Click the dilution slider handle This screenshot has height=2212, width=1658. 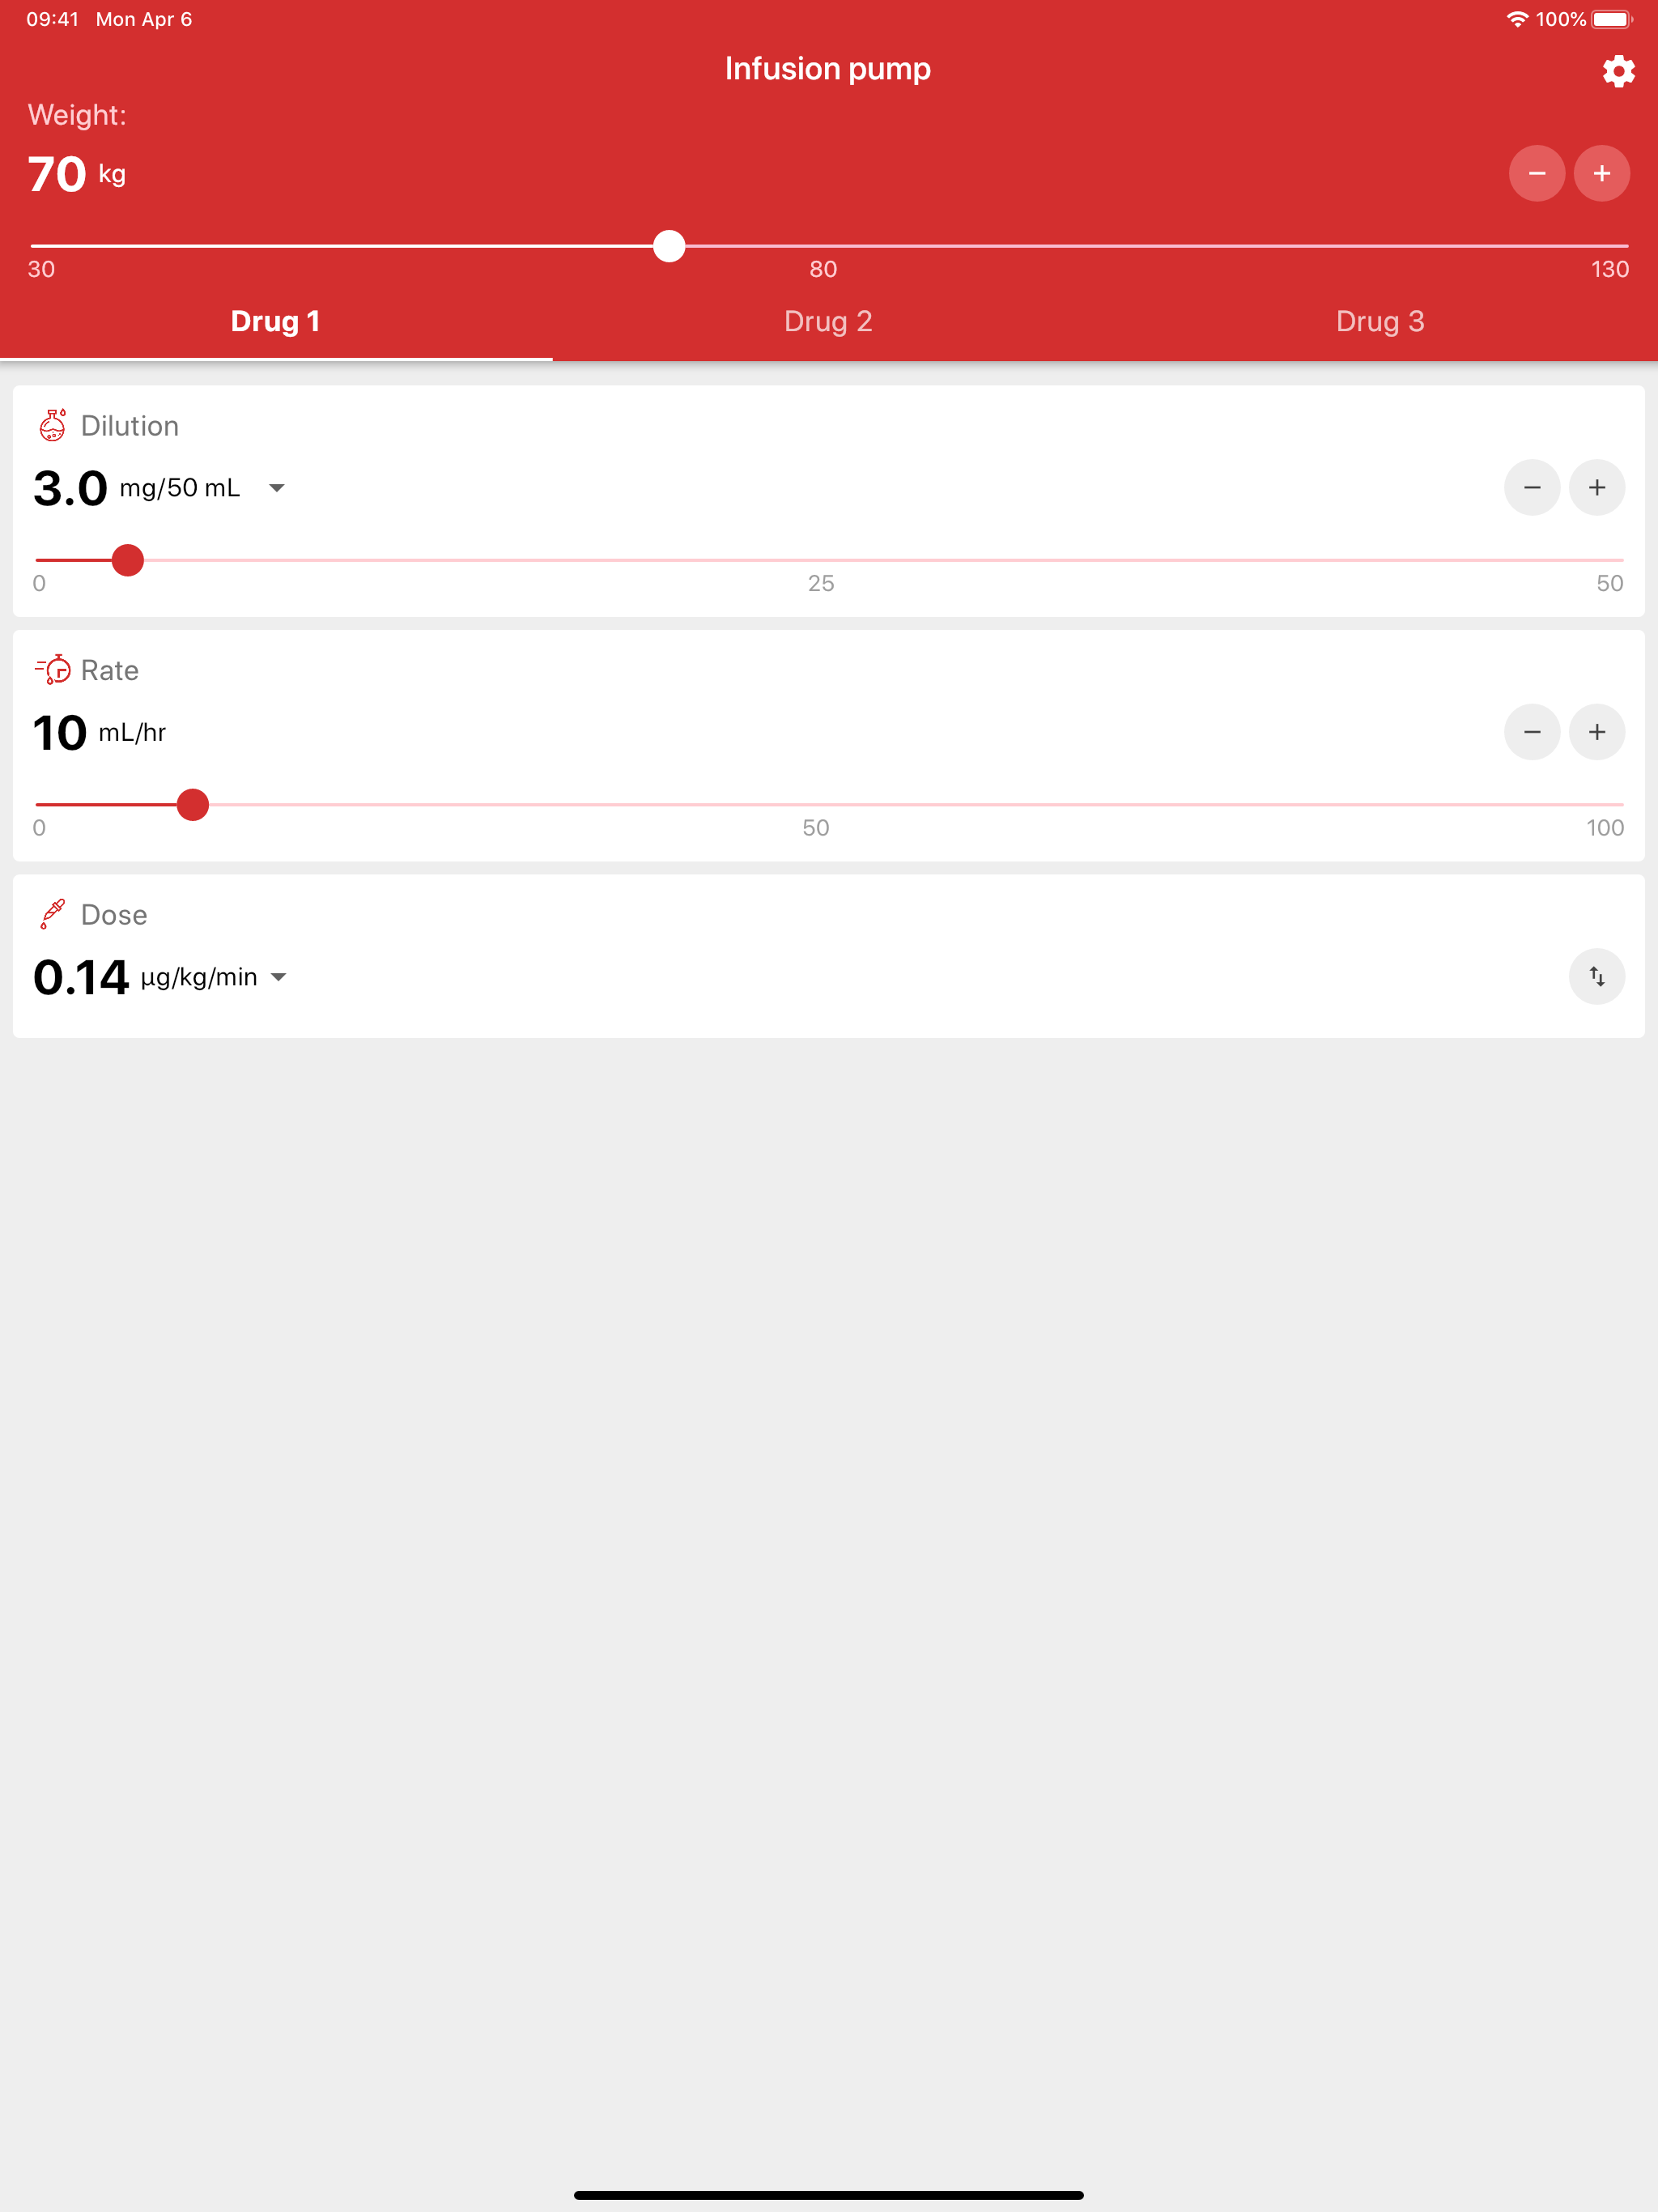click(x=128, y=560)
